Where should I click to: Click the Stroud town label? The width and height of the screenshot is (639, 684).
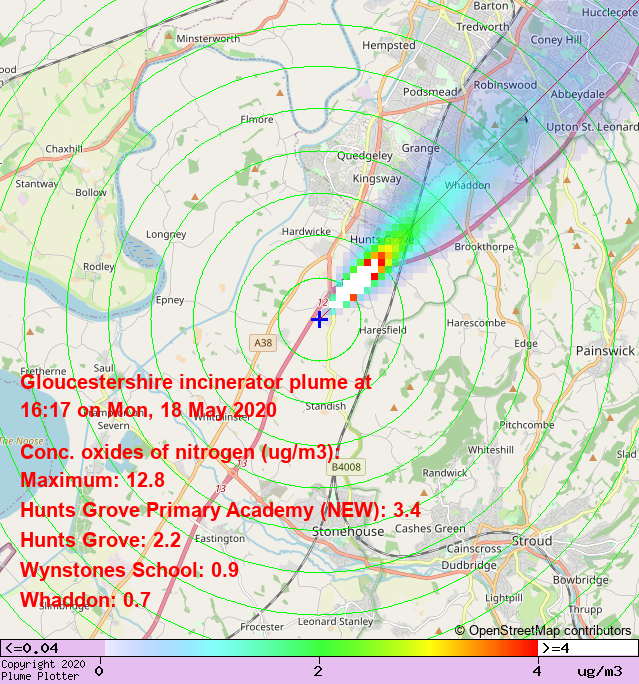pos(532,541)
